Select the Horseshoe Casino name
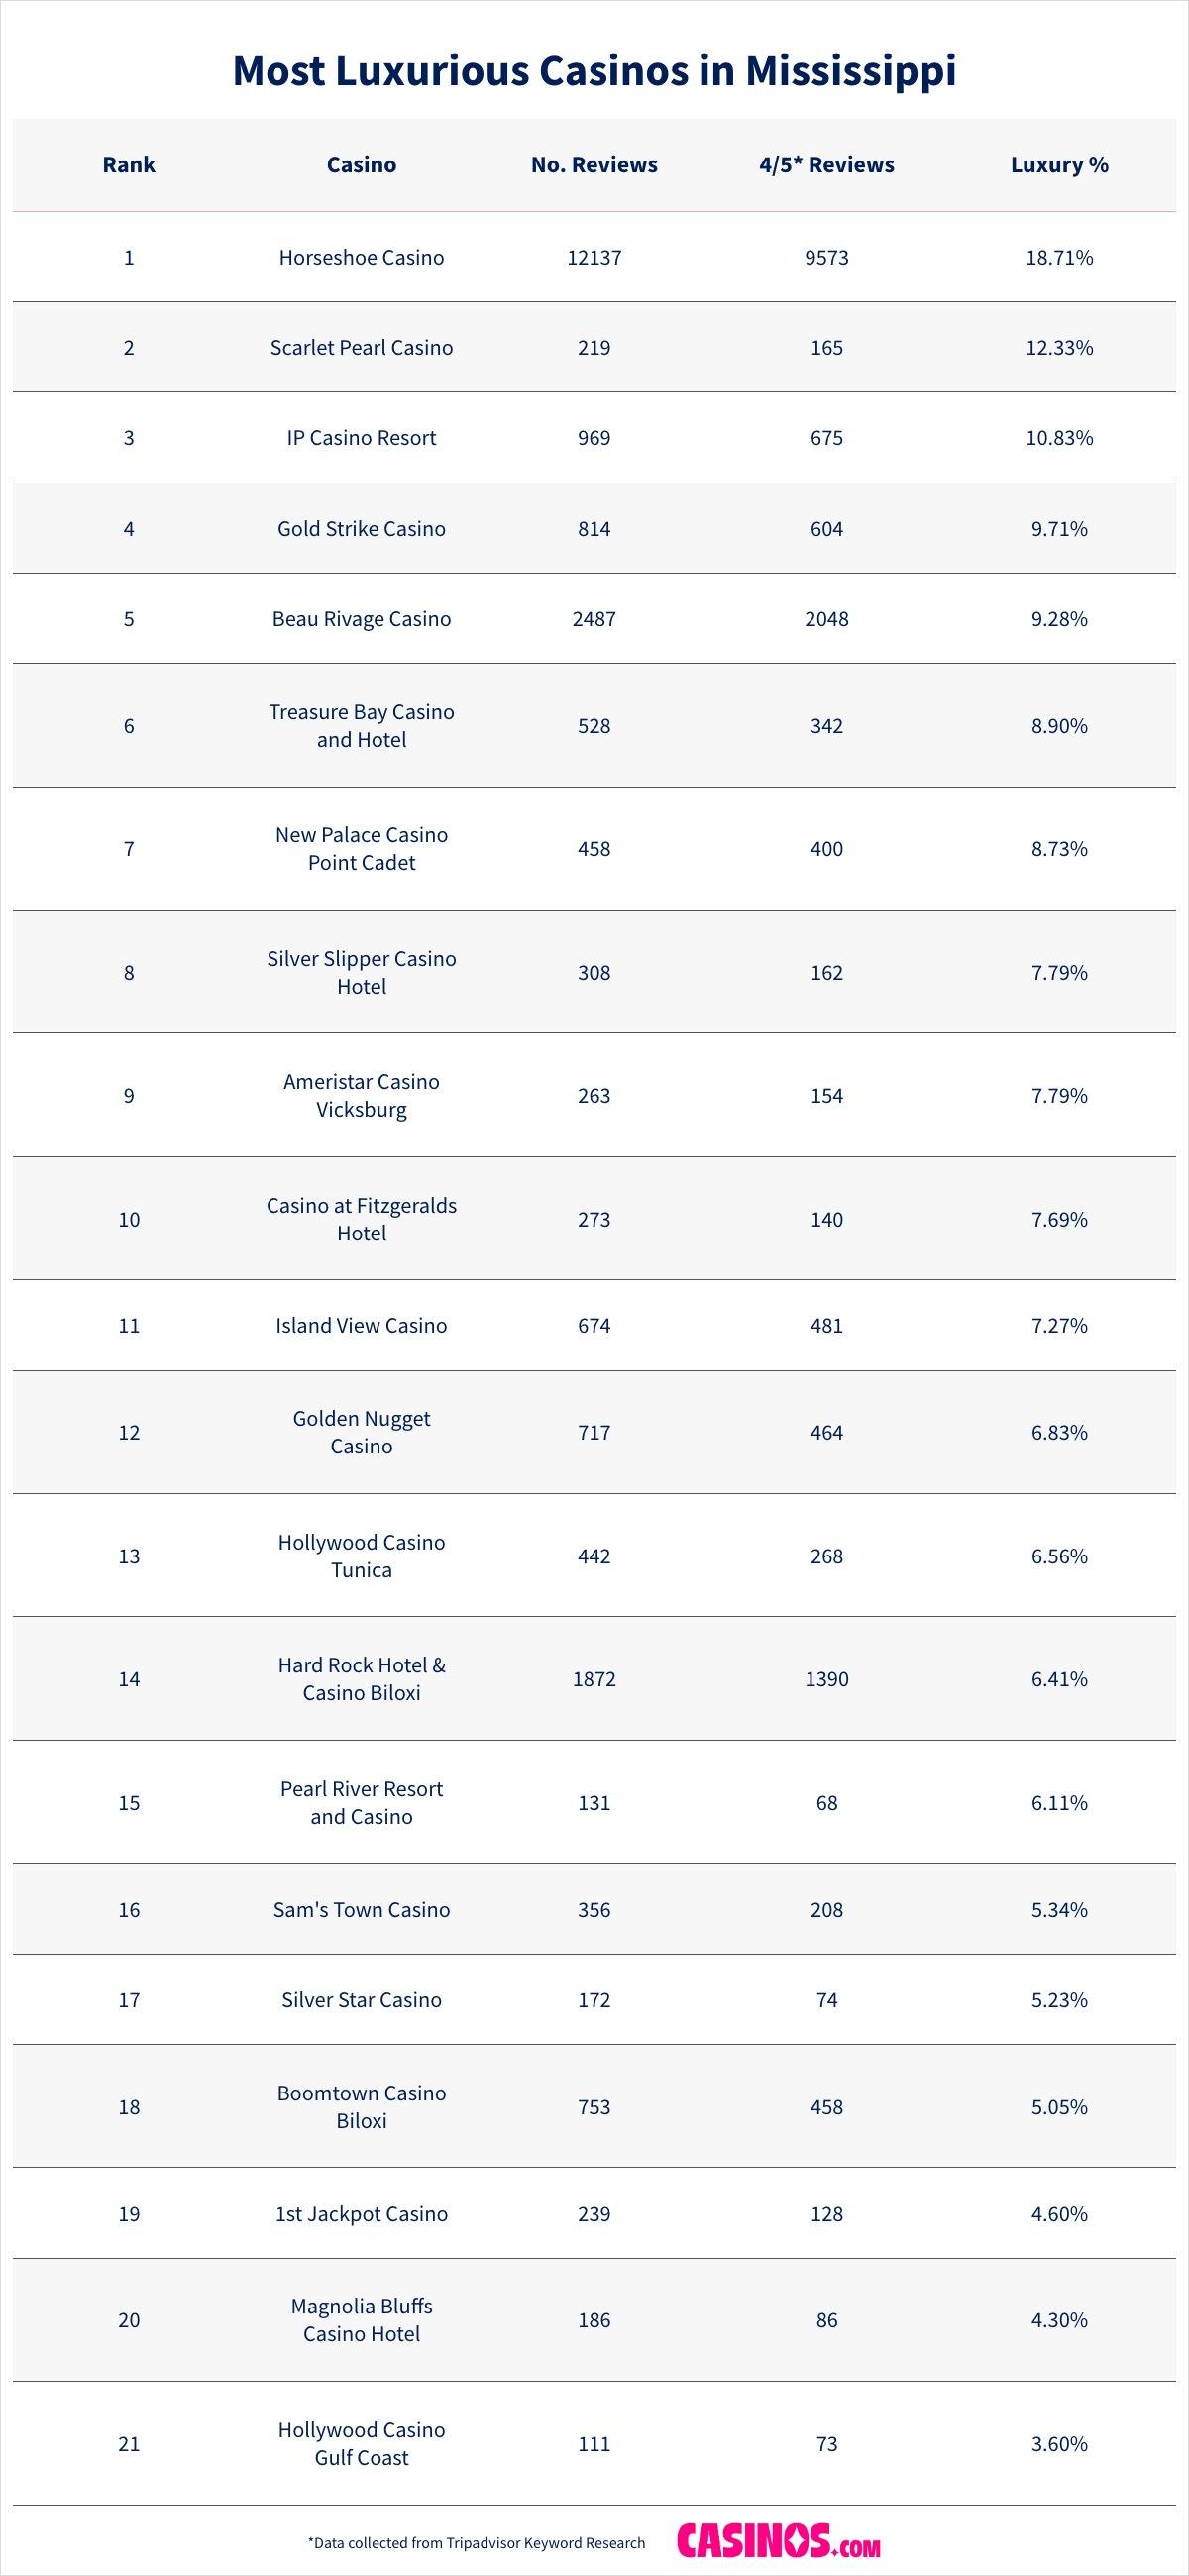Viewport: 1189px width, 2576px height. click(x=361, y=257)
